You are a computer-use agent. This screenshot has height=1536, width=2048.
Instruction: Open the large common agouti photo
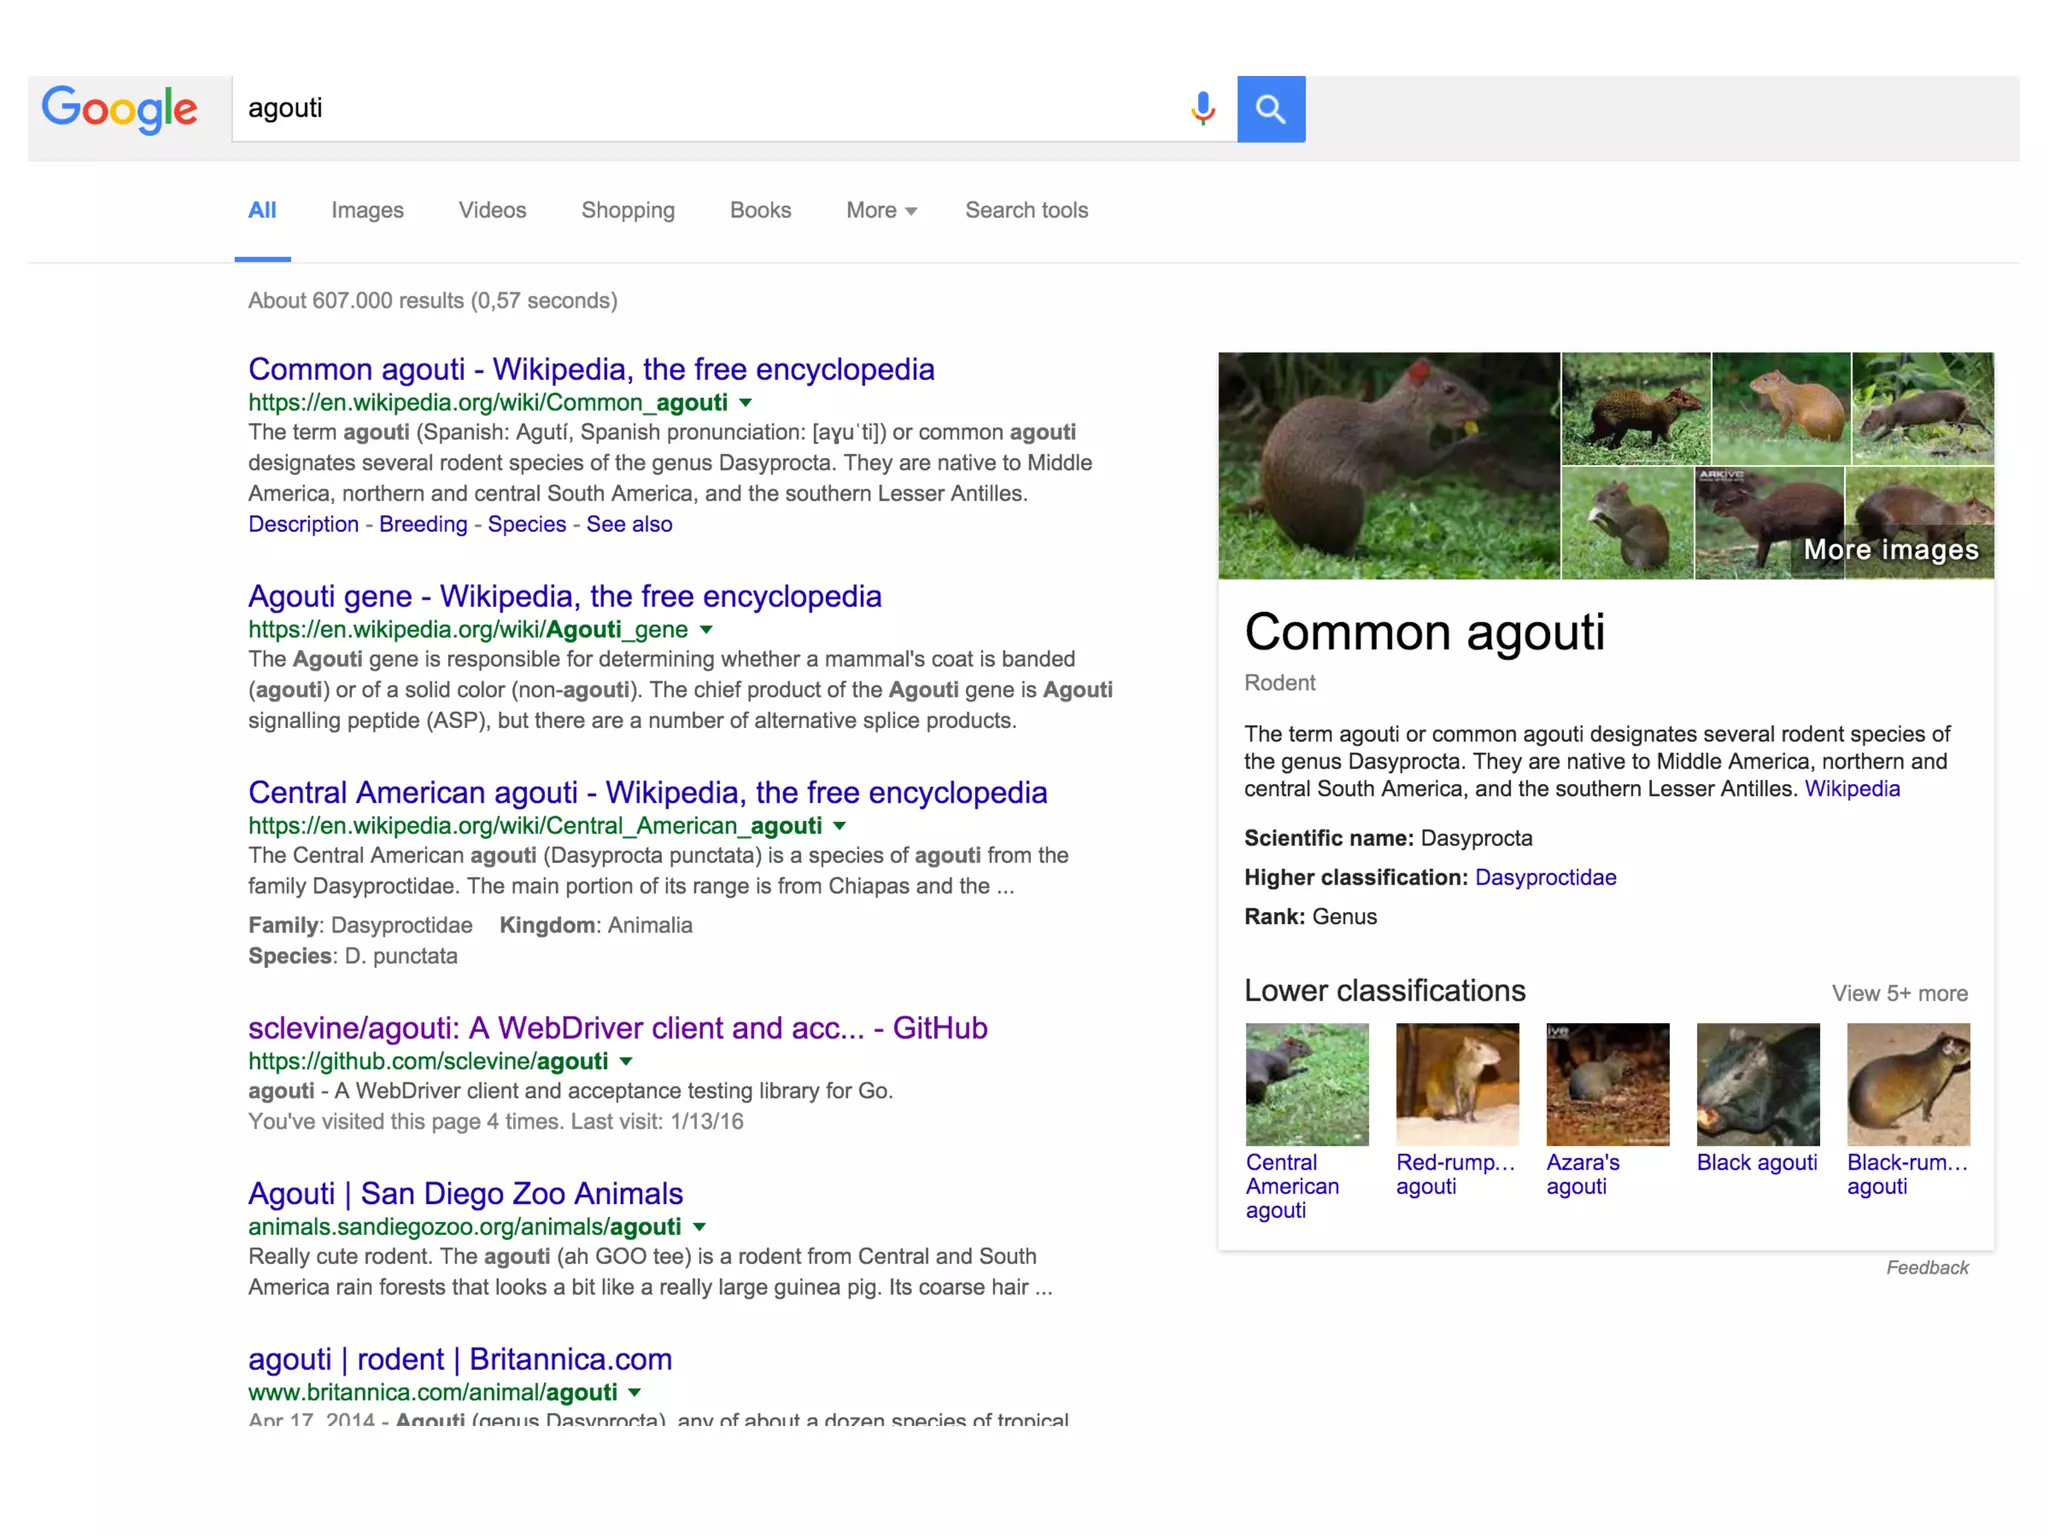[x=1388, y=465]
